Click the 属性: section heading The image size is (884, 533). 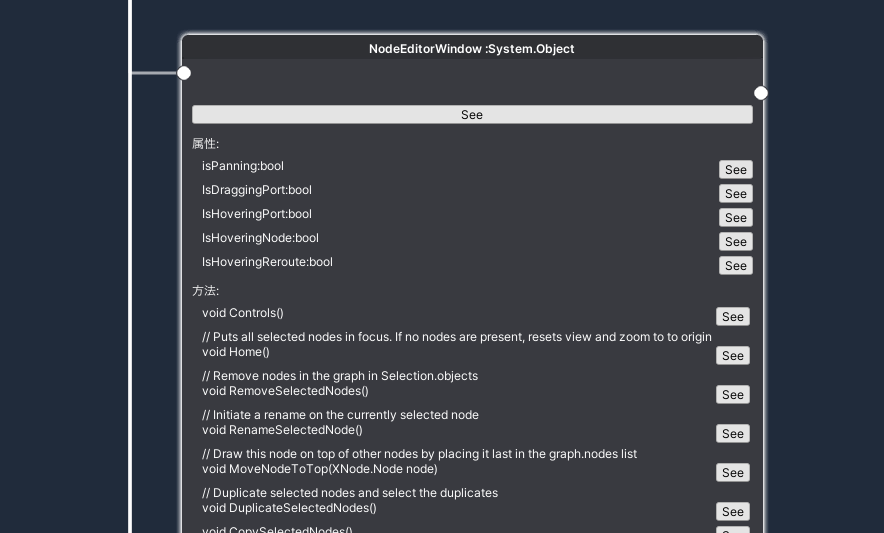click(x=206, y=144)
